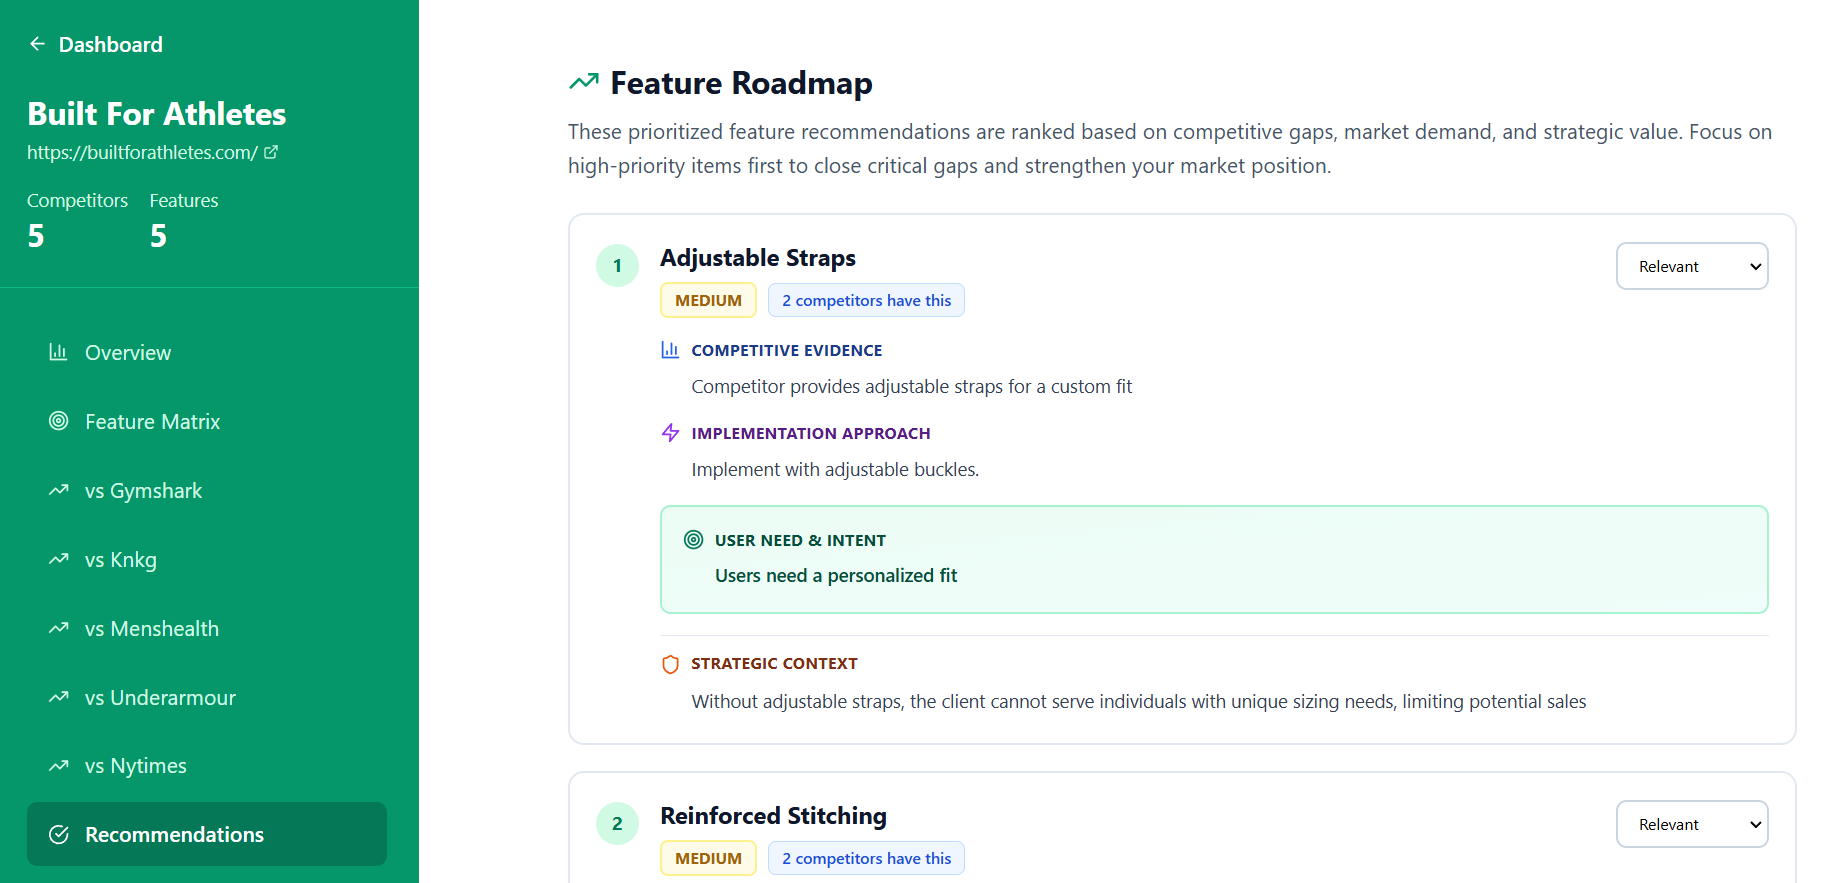Switch to the vs Underarmour comparison
This screenshot has height=883, width=1834.
tap(160, 697)
